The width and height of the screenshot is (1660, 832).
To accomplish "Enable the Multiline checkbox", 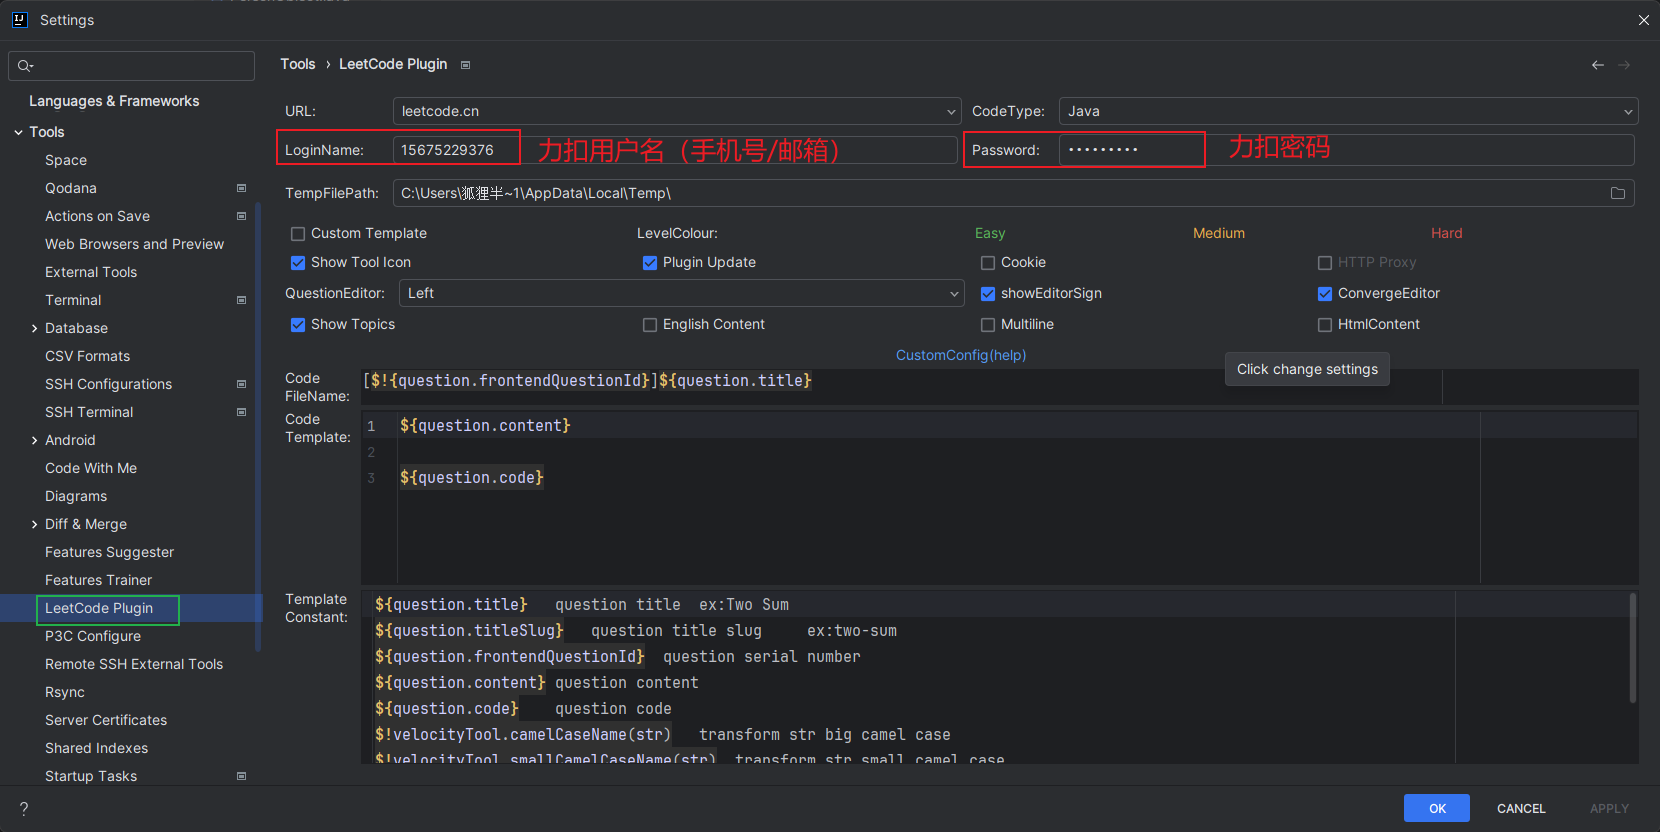I will [988, 325].
